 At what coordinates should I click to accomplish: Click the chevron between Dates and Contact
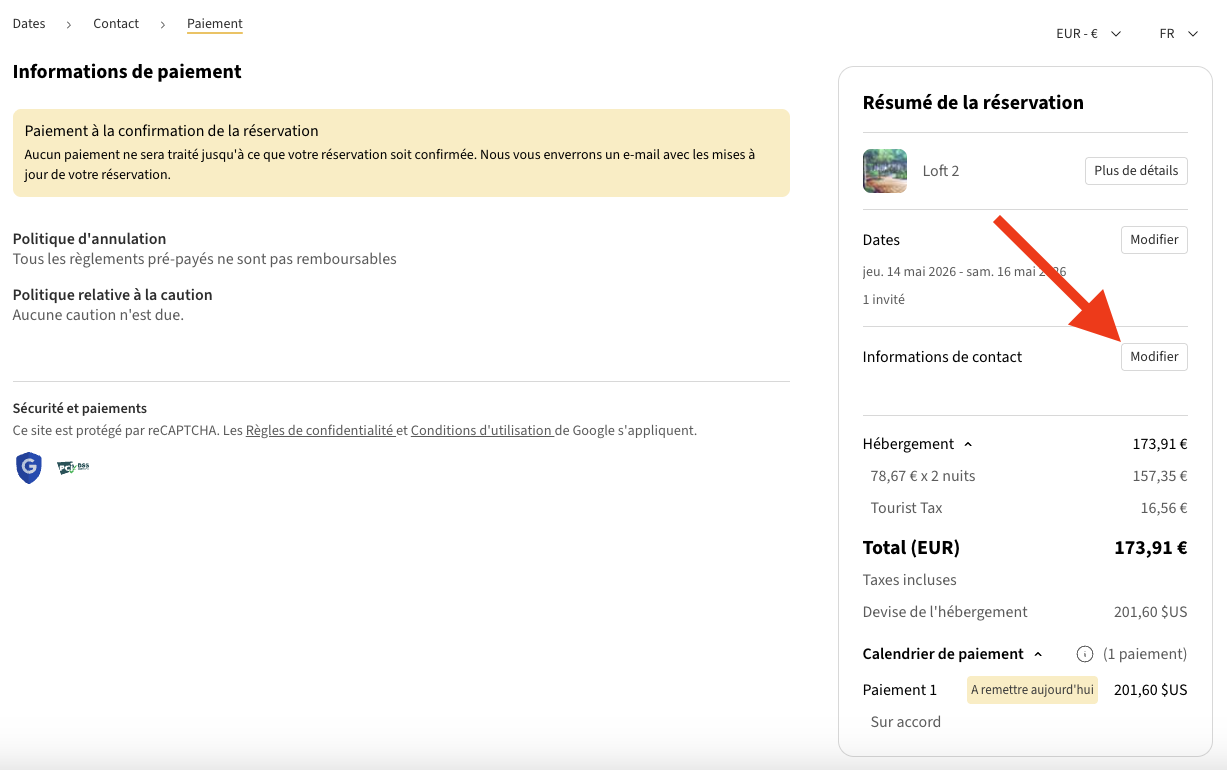click(x=69, y=24)
